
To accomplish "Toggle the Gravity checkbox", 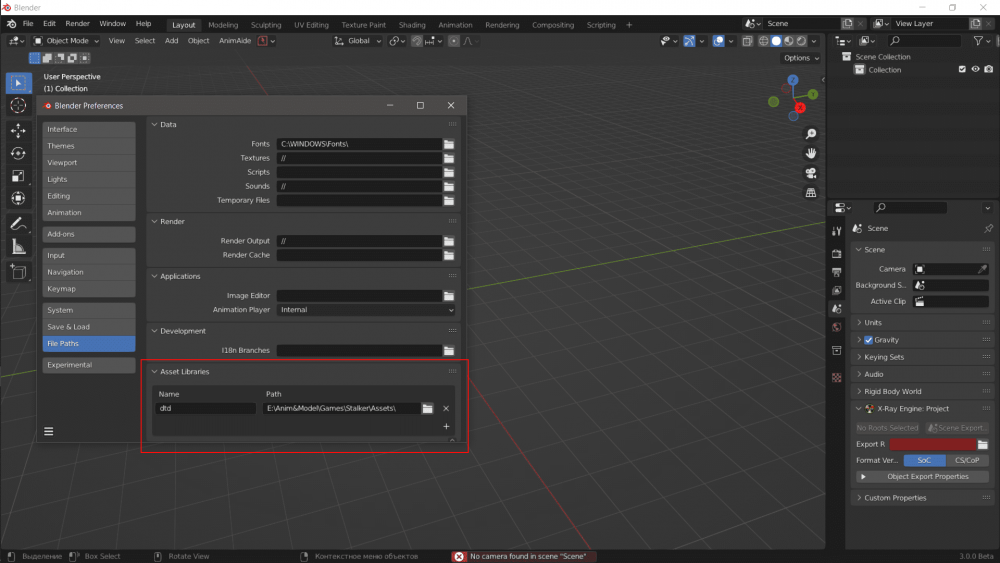I will (868, 340).
